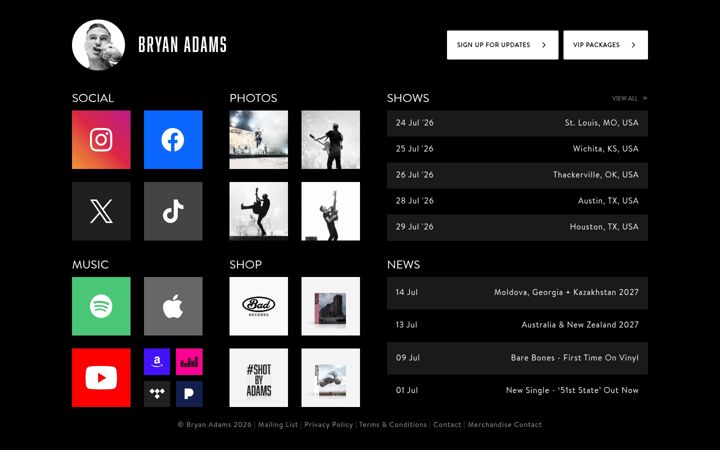Click the SHOWS section heading
Image resolution: width=720 pixels, height=450 pixels.
tap(408, 98)
